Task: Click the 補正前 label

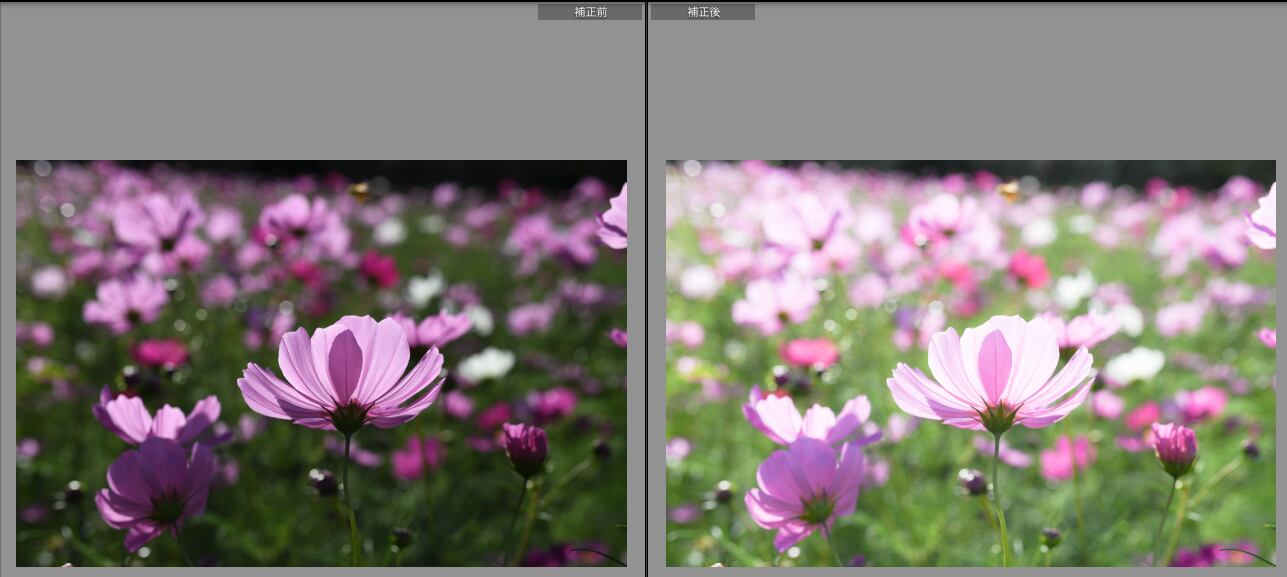Action: pyautogui.click(x=590, y=12)
